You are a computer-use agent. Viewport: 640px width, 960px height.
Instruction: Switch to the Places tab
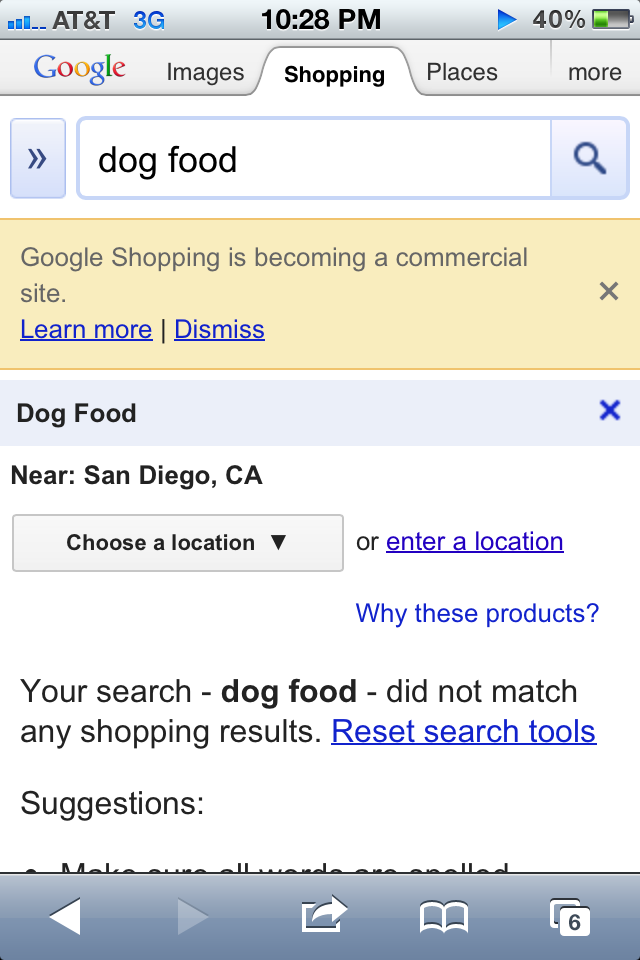pos(461,72)
